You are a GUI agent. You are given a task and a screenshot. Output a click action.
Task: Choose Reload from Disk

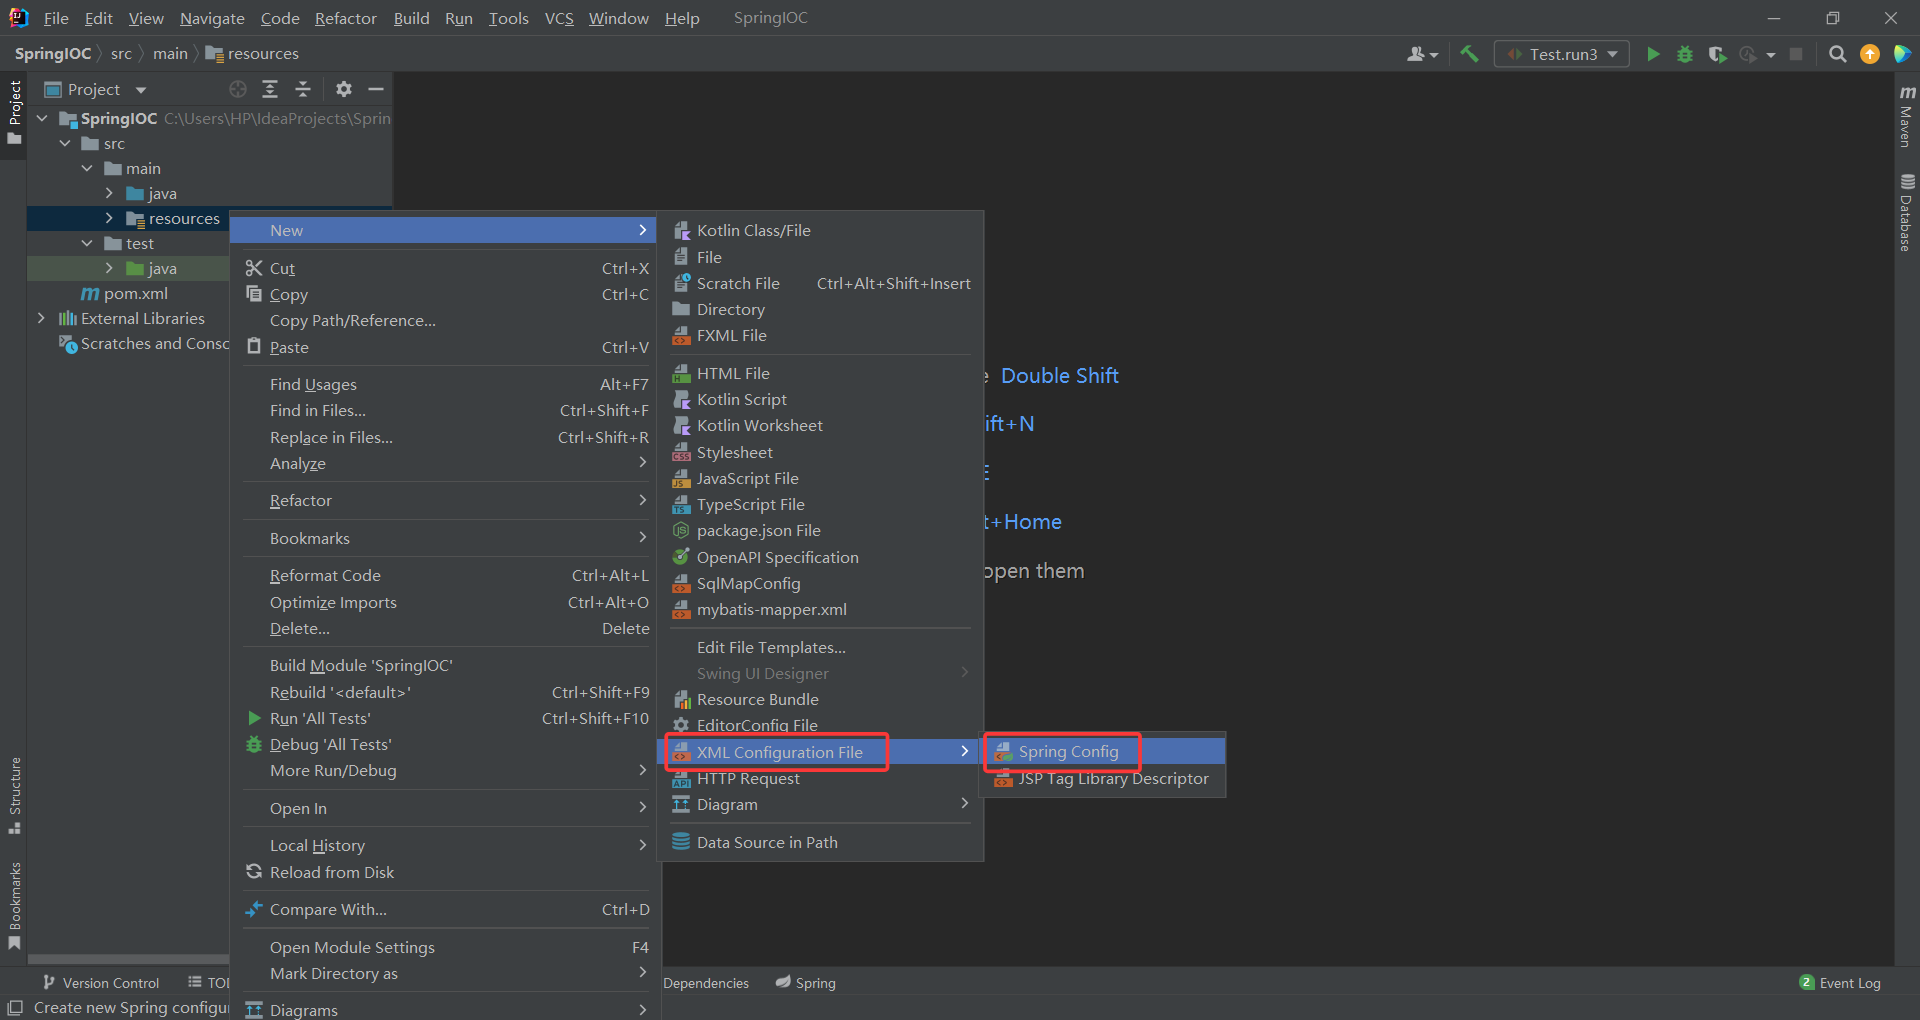pos(445,872)
